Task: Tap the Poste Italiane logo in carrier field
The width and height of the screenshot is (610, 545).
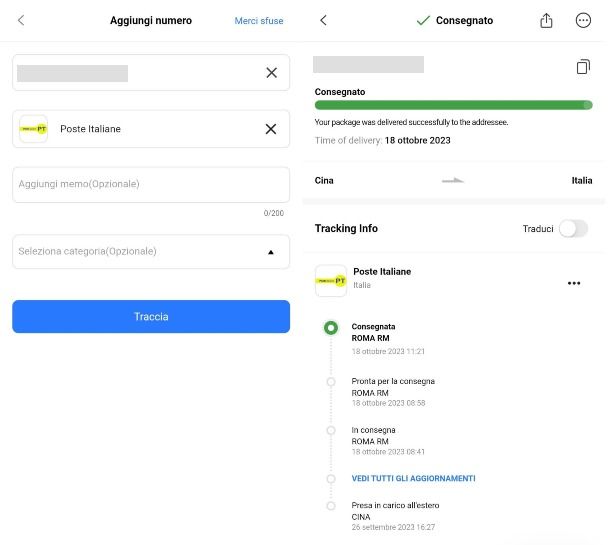Action: click(33, 129)
